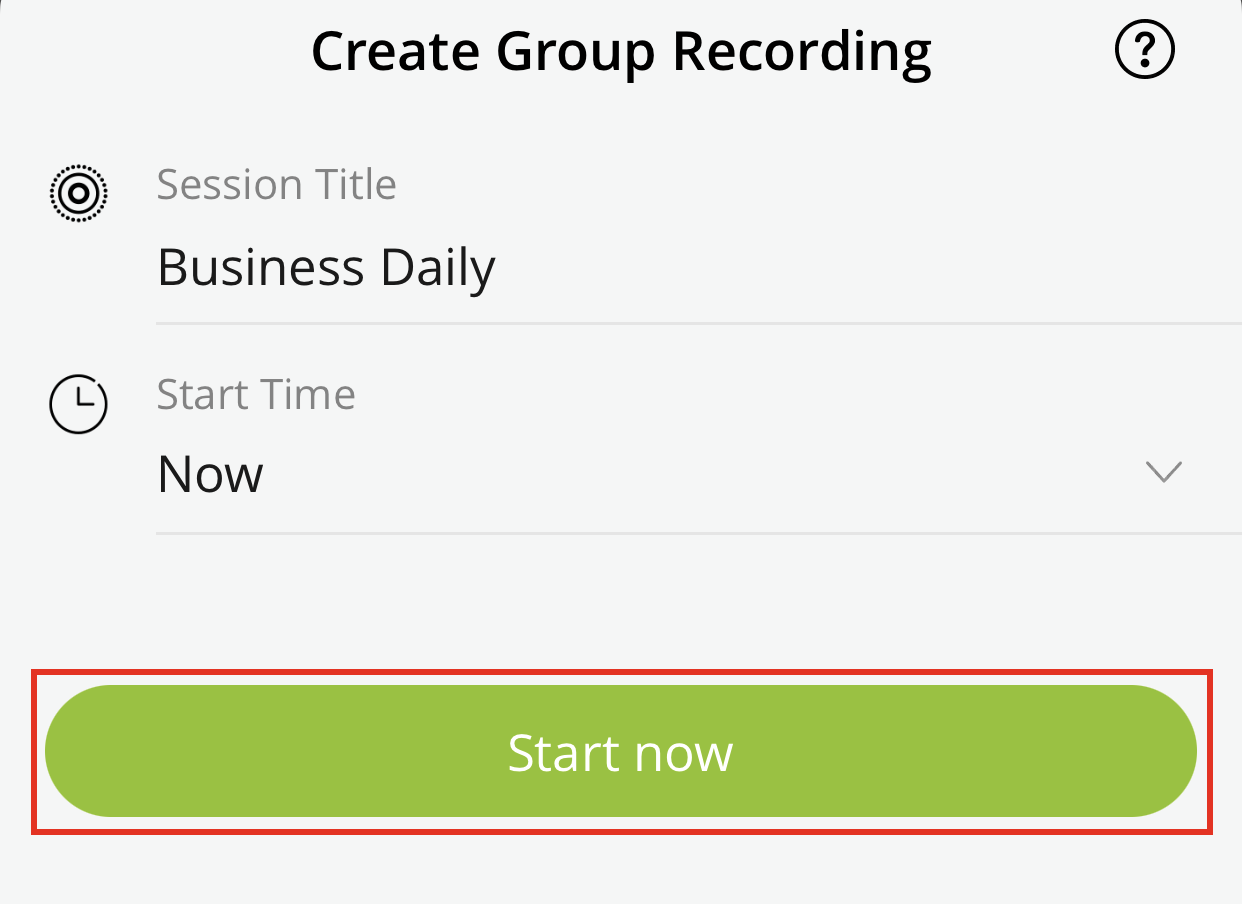1251x904 pixels.
Task: Select the Business Daily title text
Action: pos(325,267)
